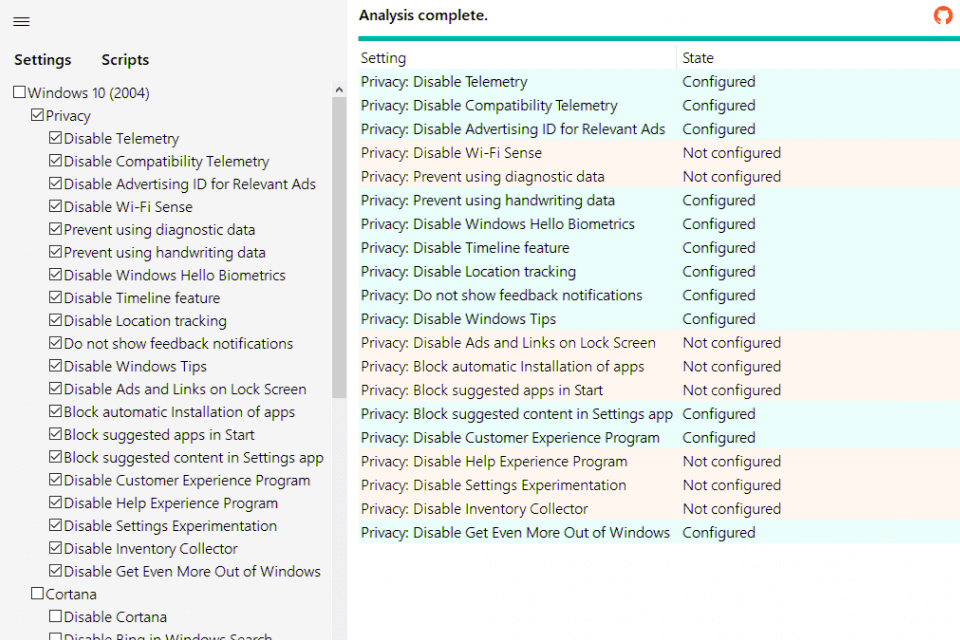Uncheck Prevent using handwriting data checkbox

click(x=56, y=252)
